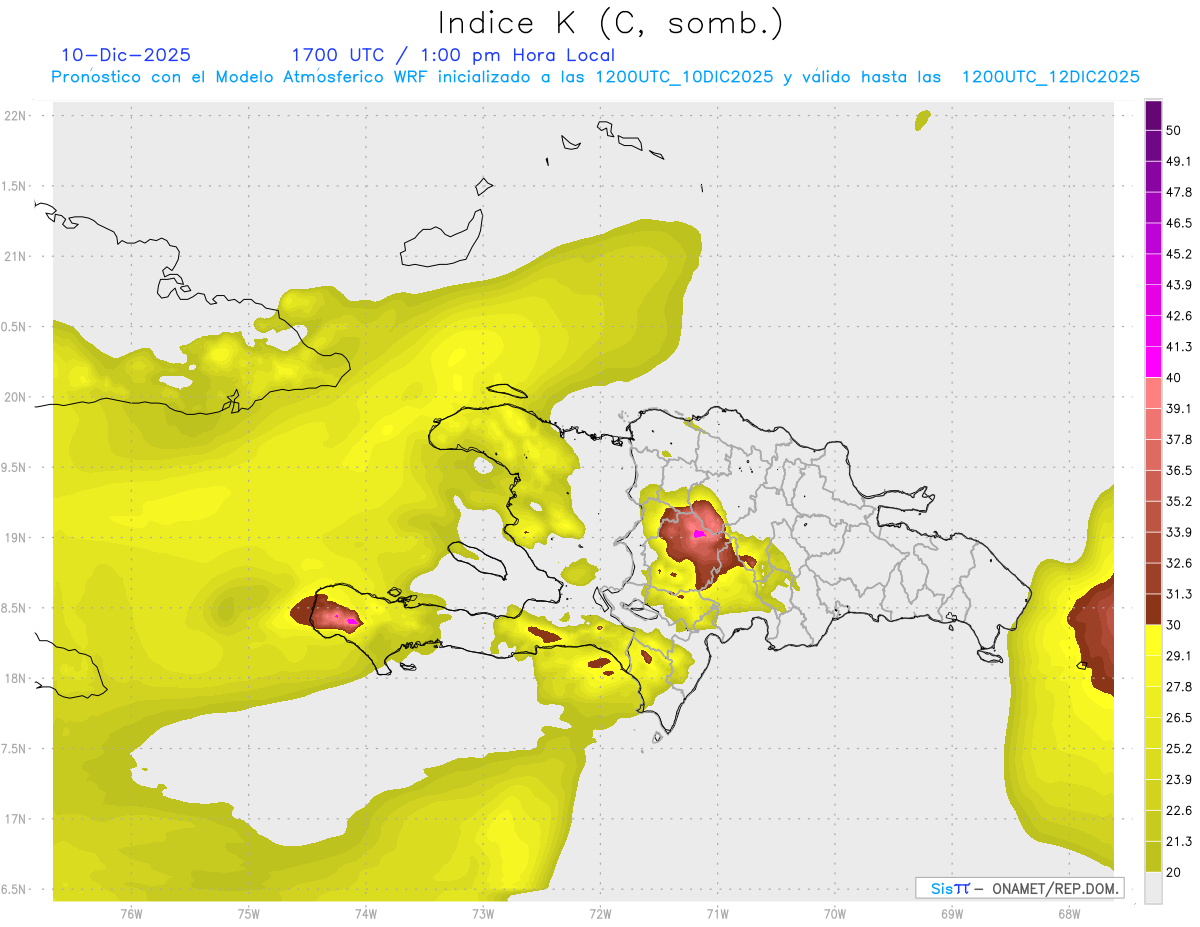Click the "75W" longitude label

tap(248, 914)
